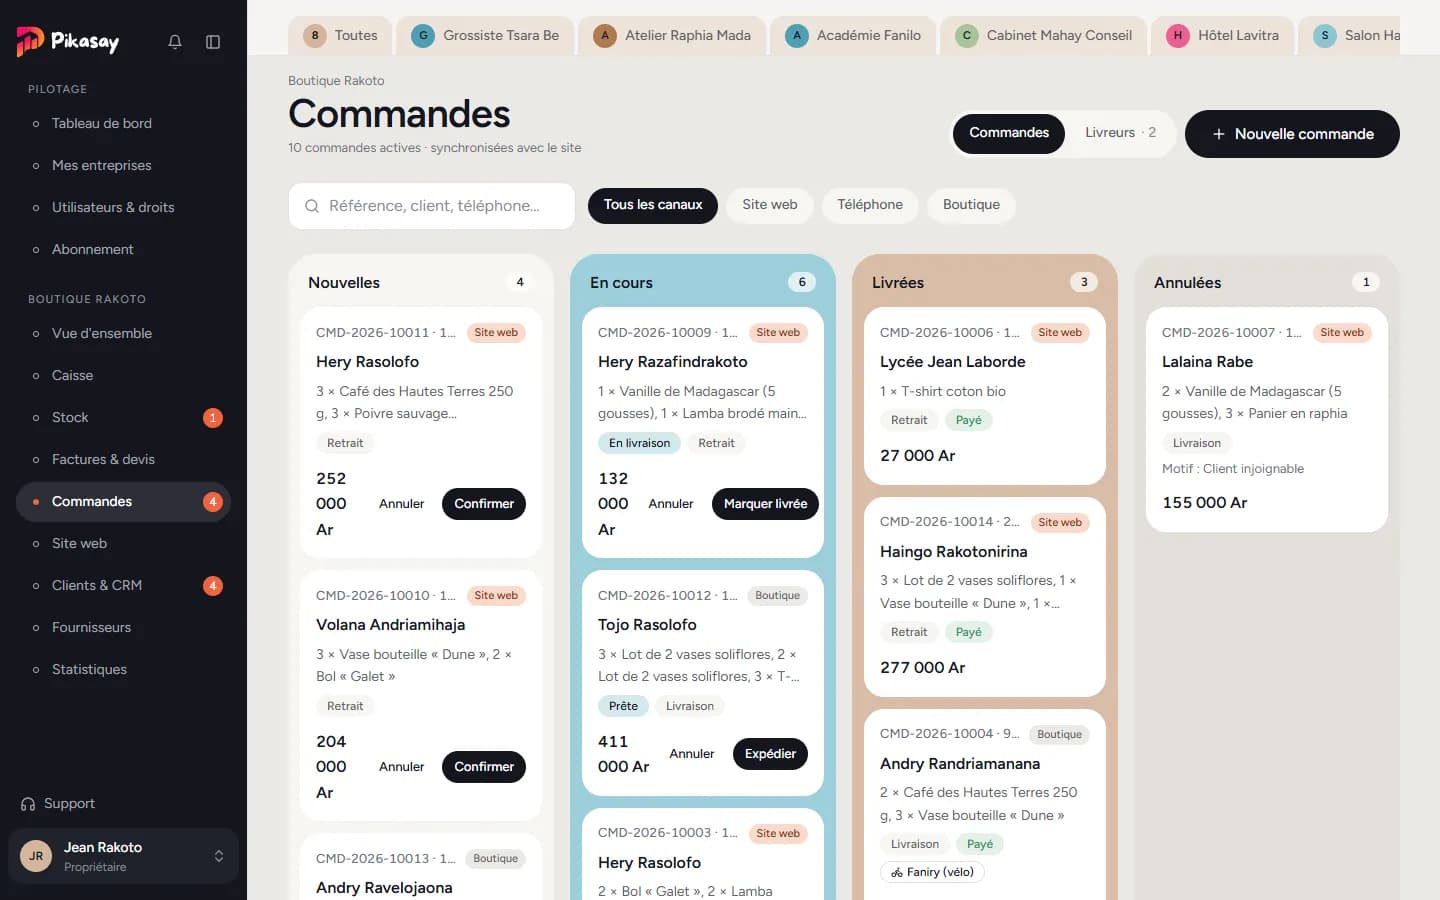Filter orders by Site web channel
This screenshot has height=900, width=1440.
[x=770, y=205]
